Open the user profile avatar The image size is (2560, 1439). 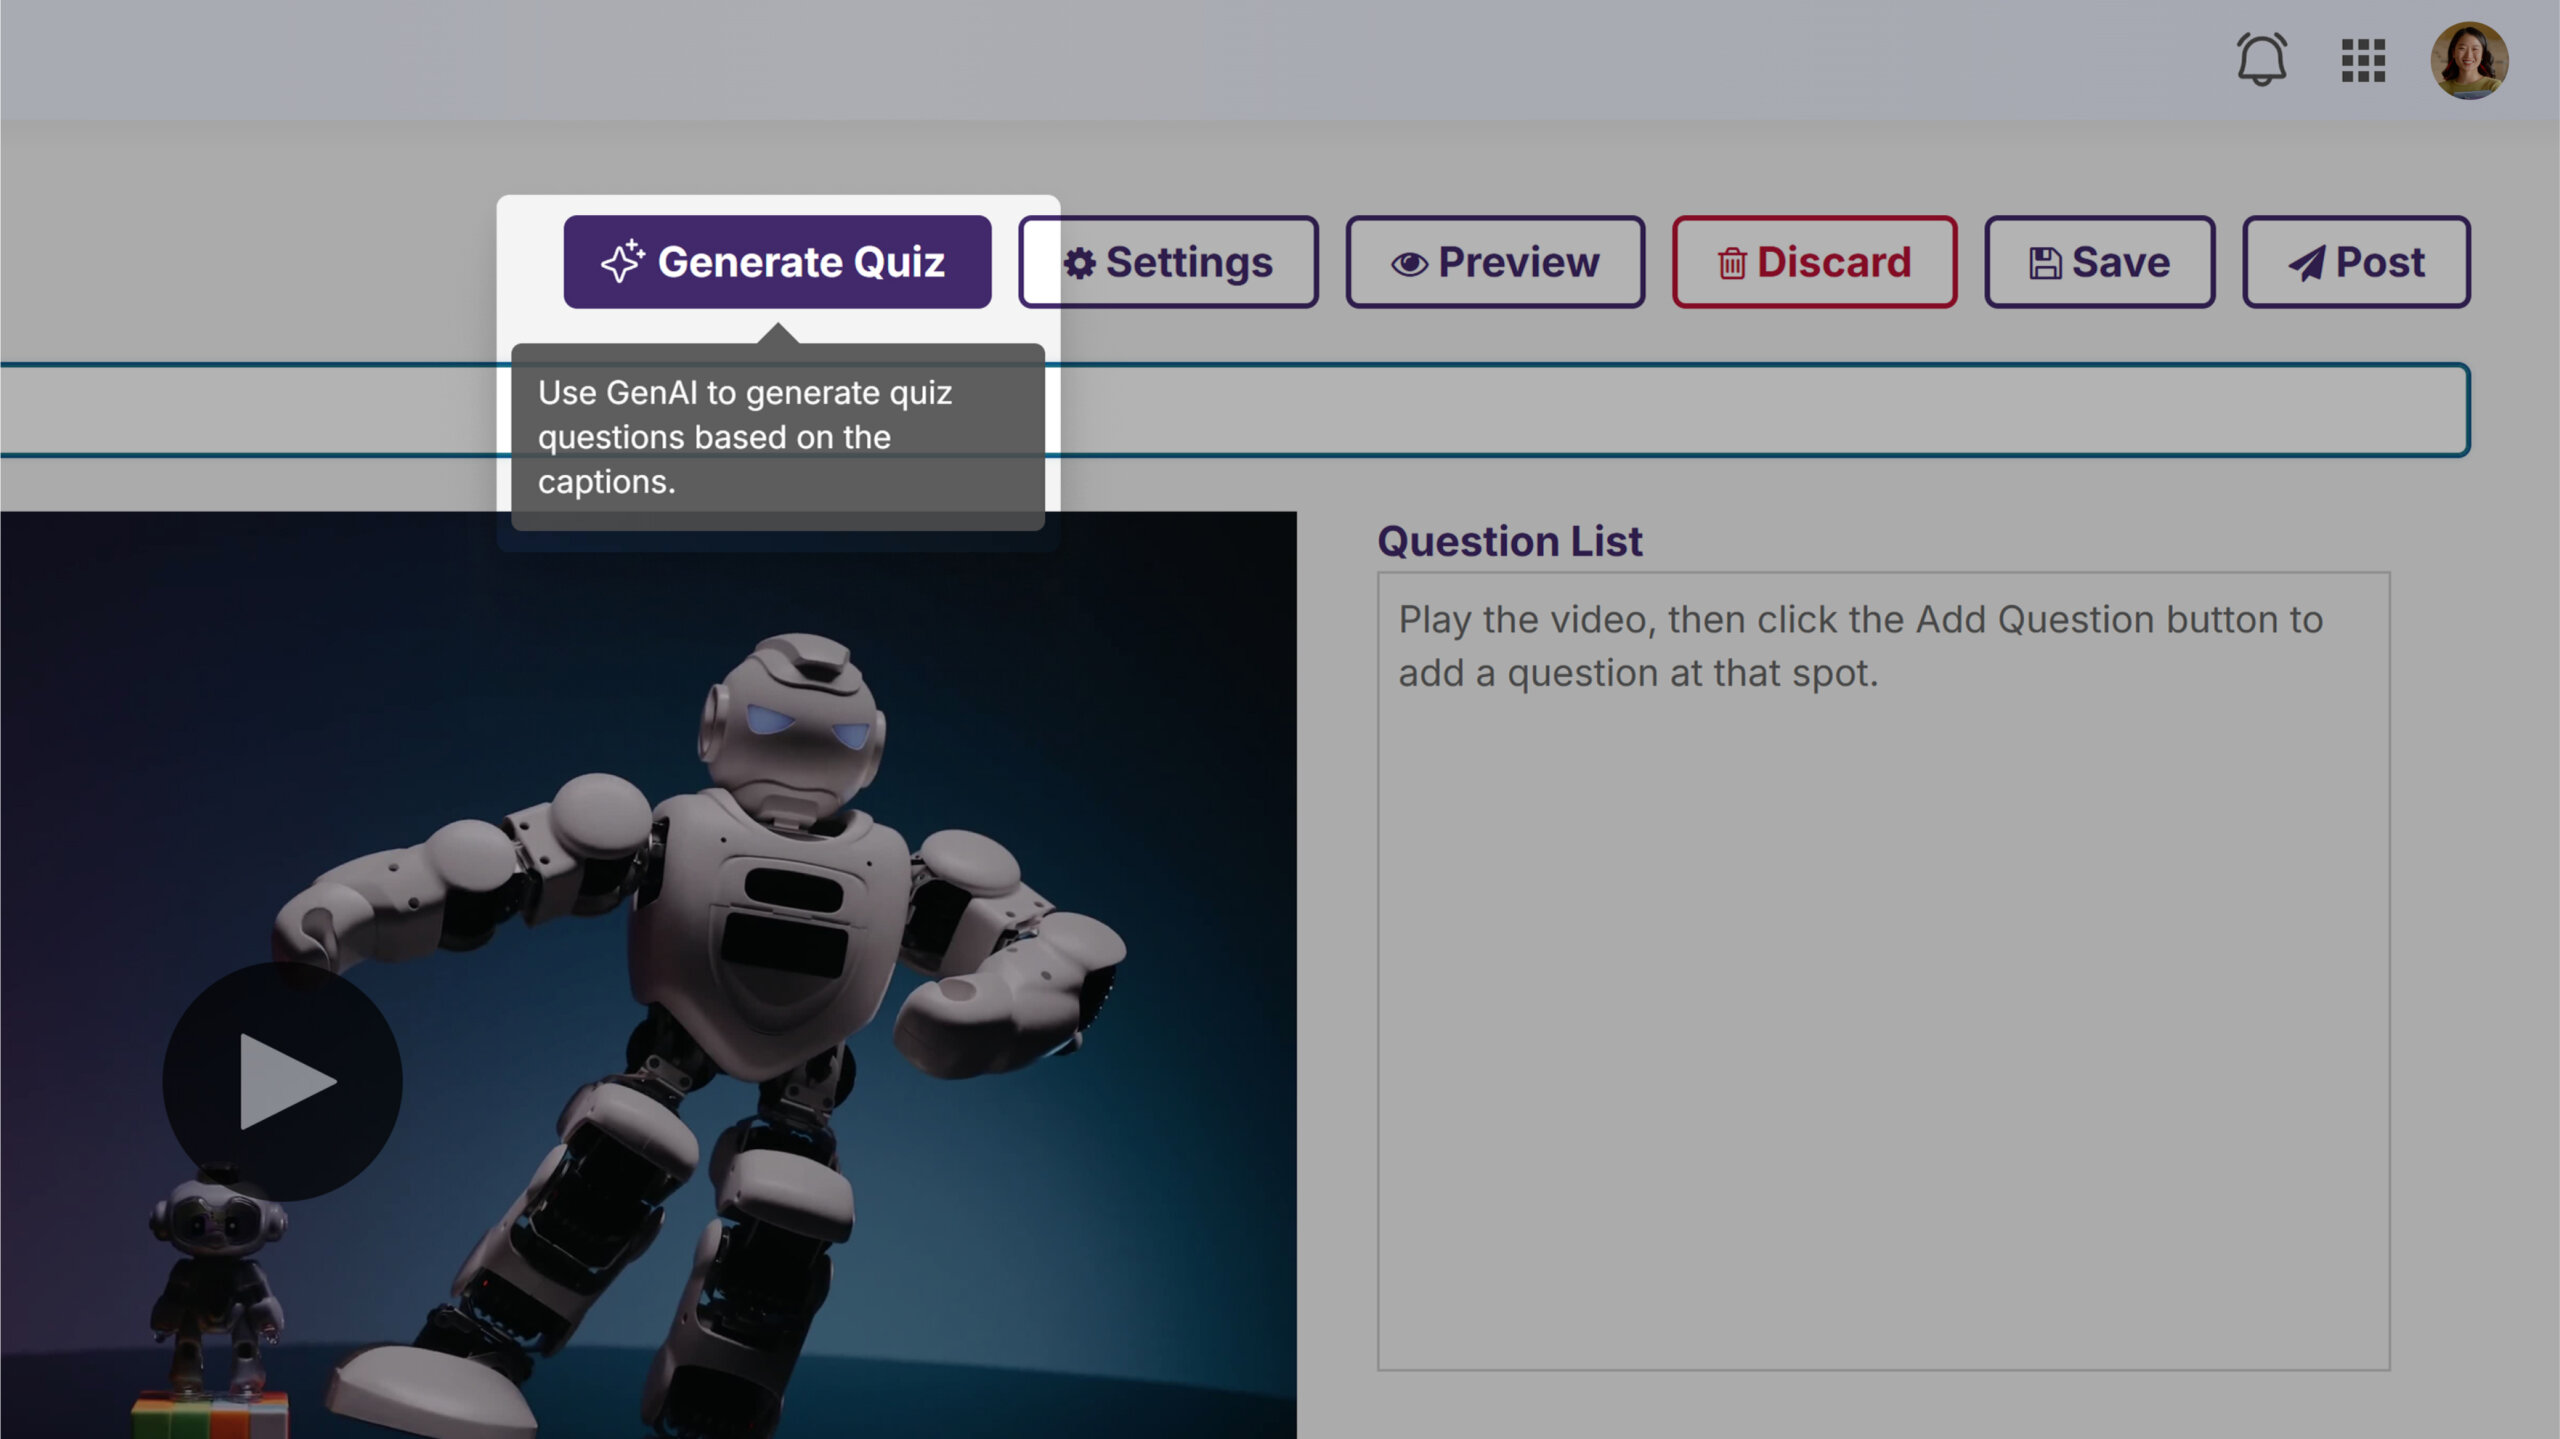click(x=2469, y=60)
